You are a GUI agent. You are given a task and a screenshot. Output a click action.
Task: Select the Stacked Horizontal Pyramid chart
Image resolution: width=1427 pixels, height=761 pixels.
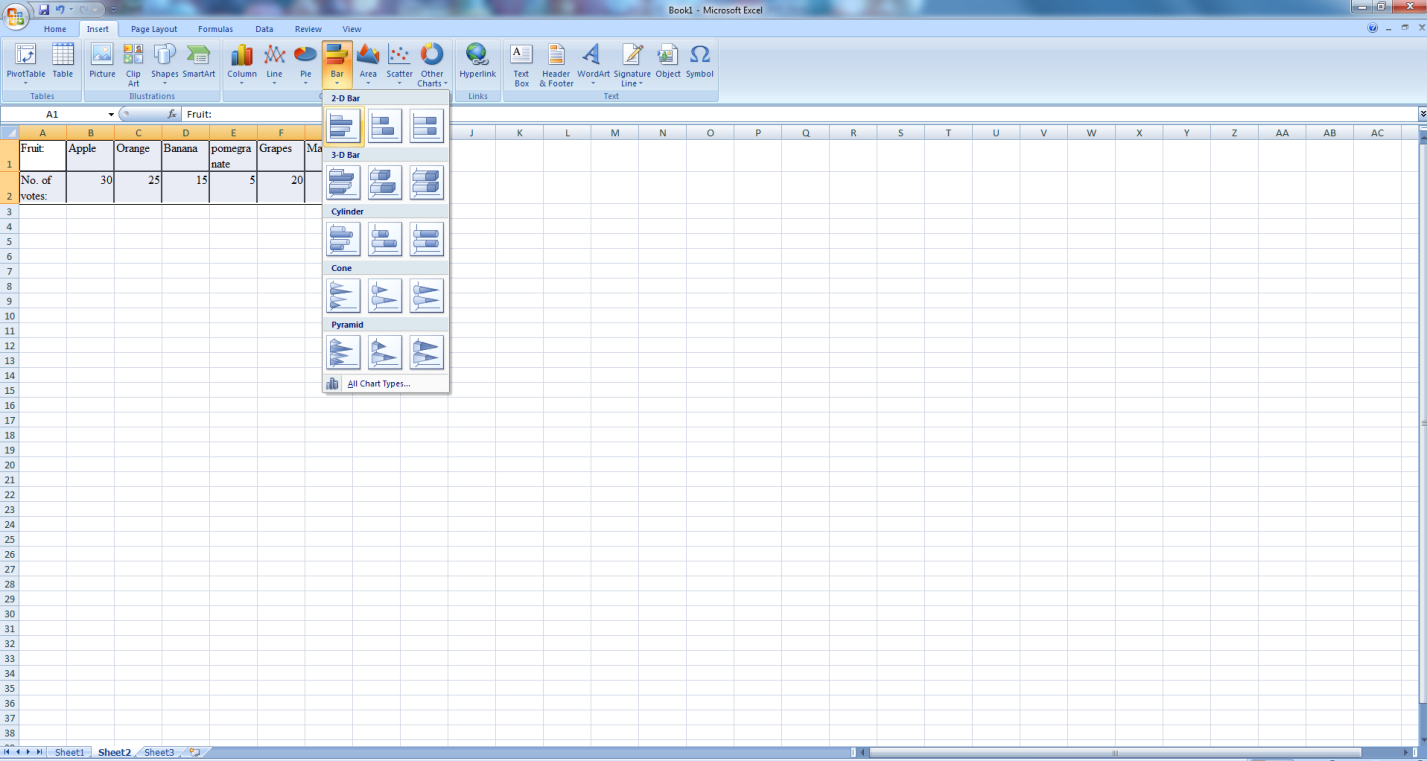pos(385,352)
